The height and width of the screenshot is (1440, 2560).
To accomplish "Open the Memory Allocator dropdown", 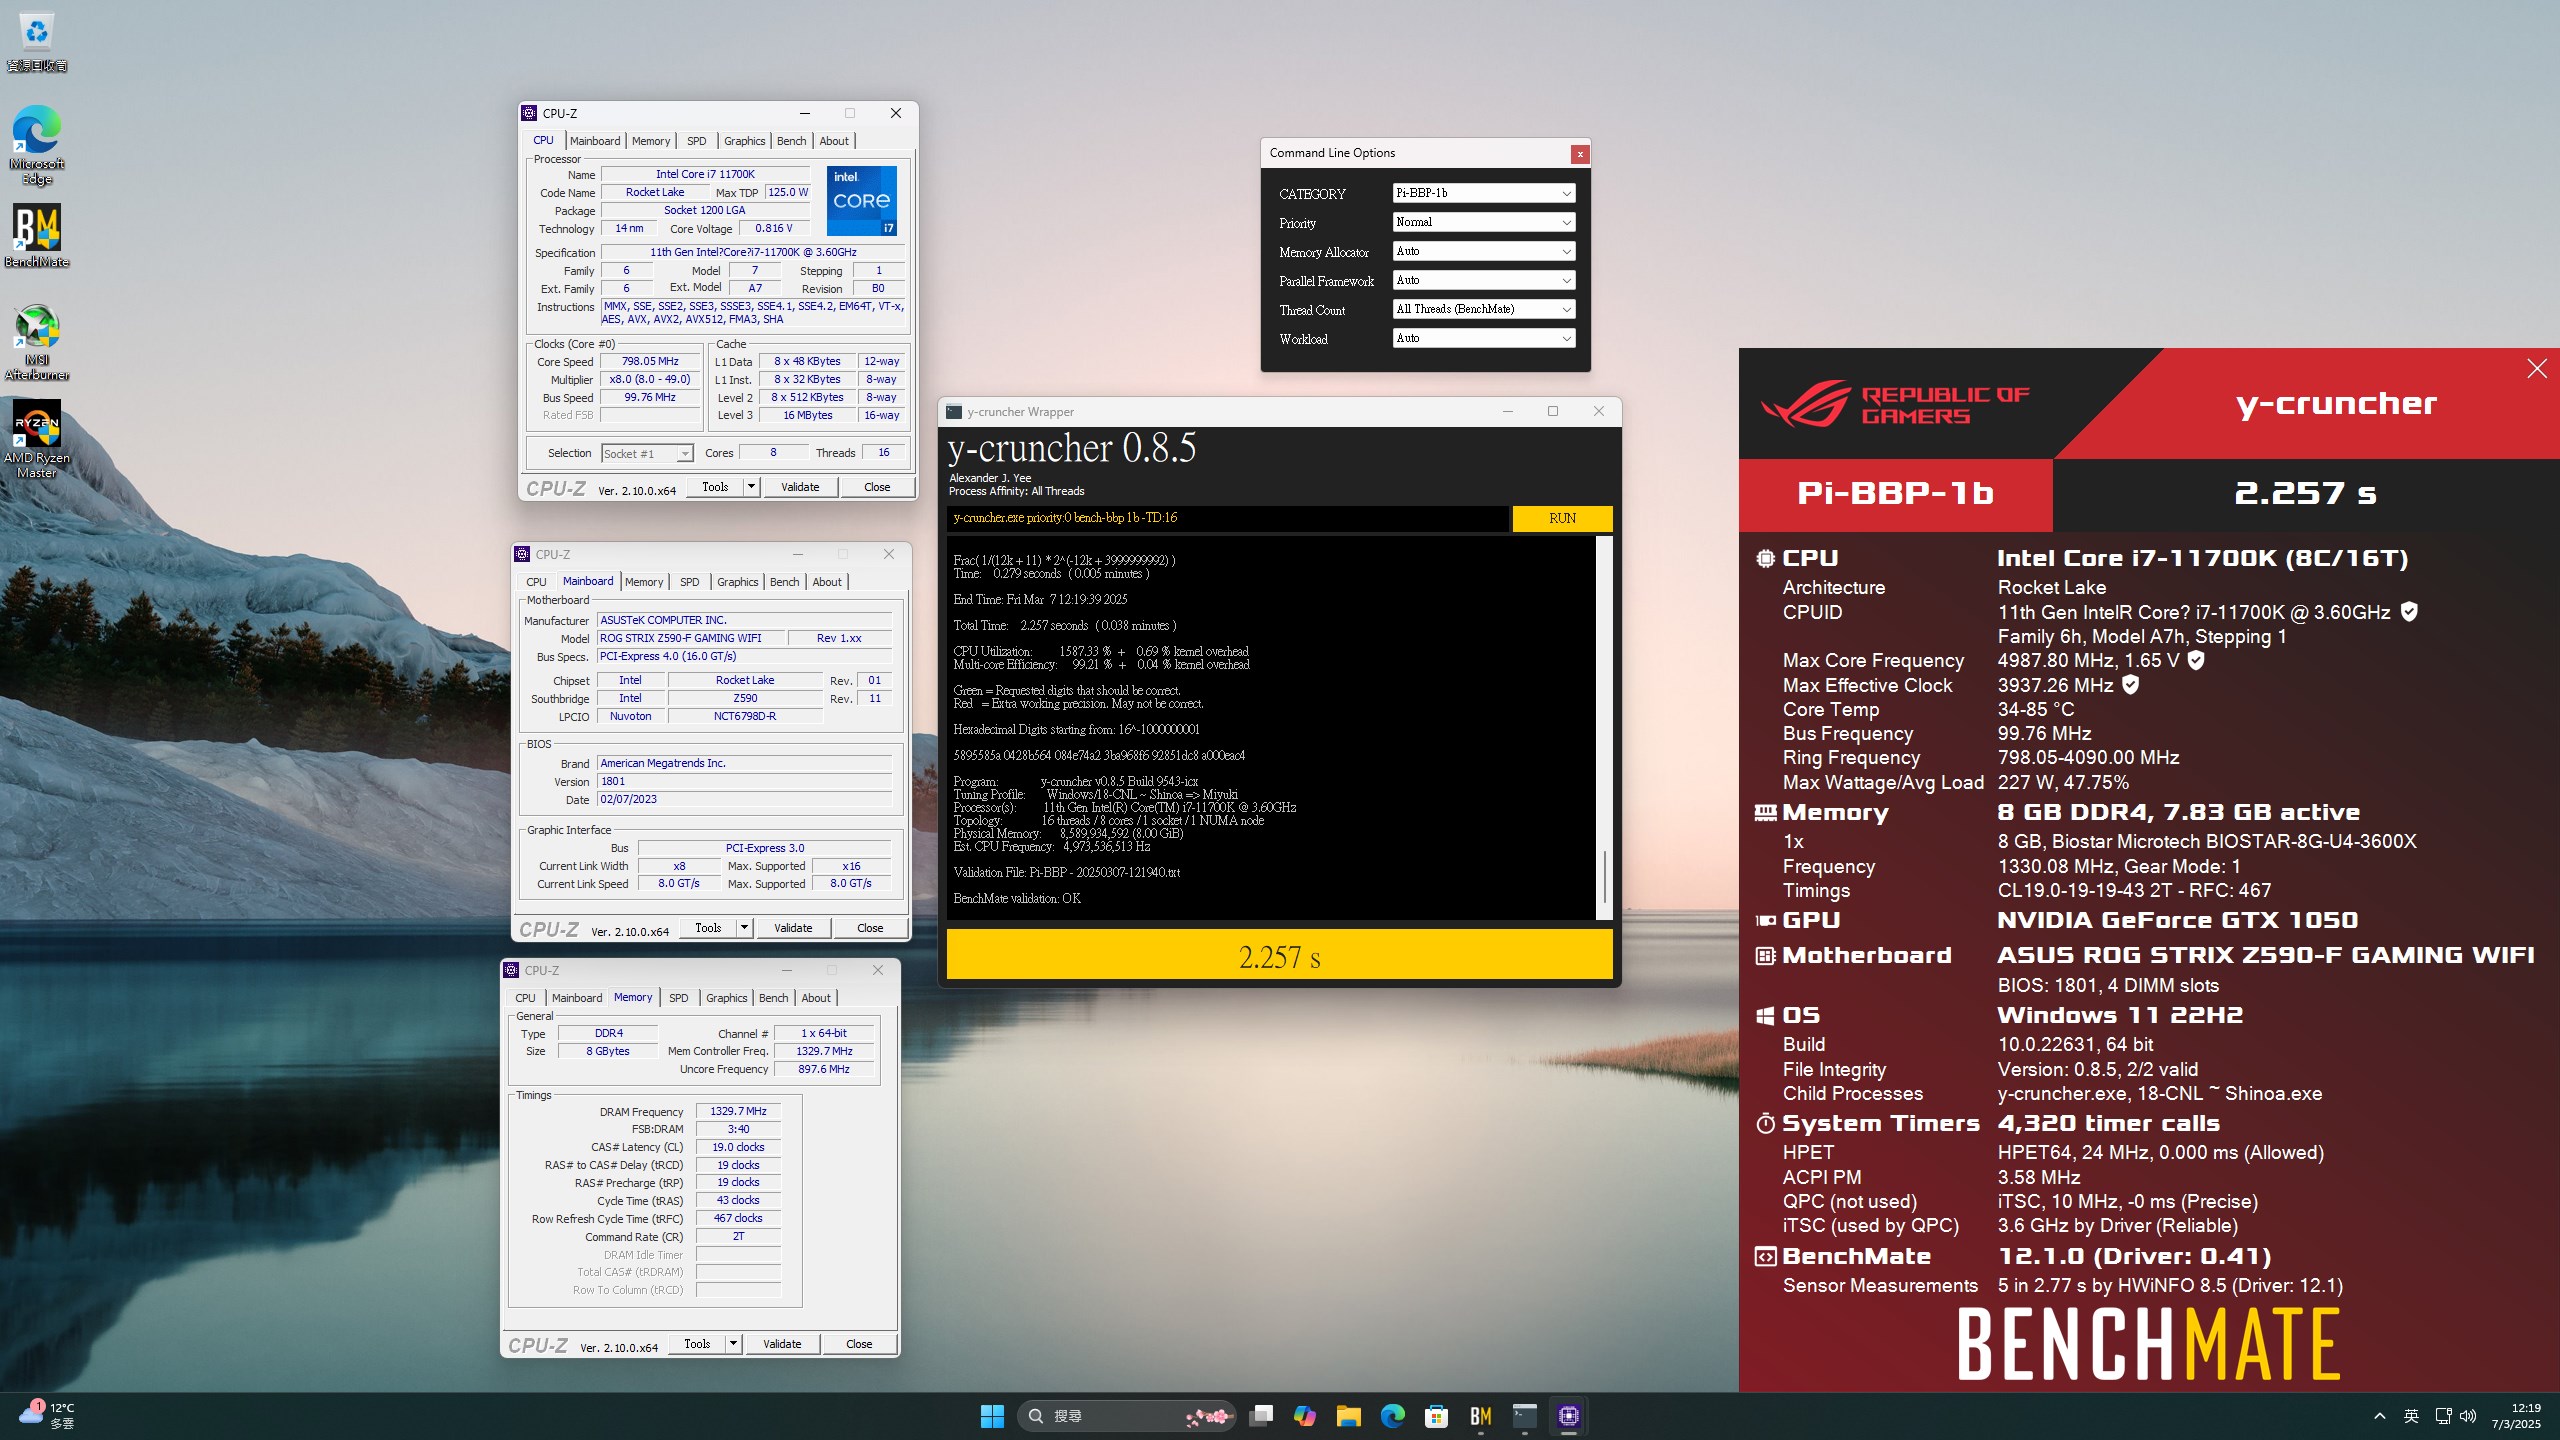I will (1484, 251).
